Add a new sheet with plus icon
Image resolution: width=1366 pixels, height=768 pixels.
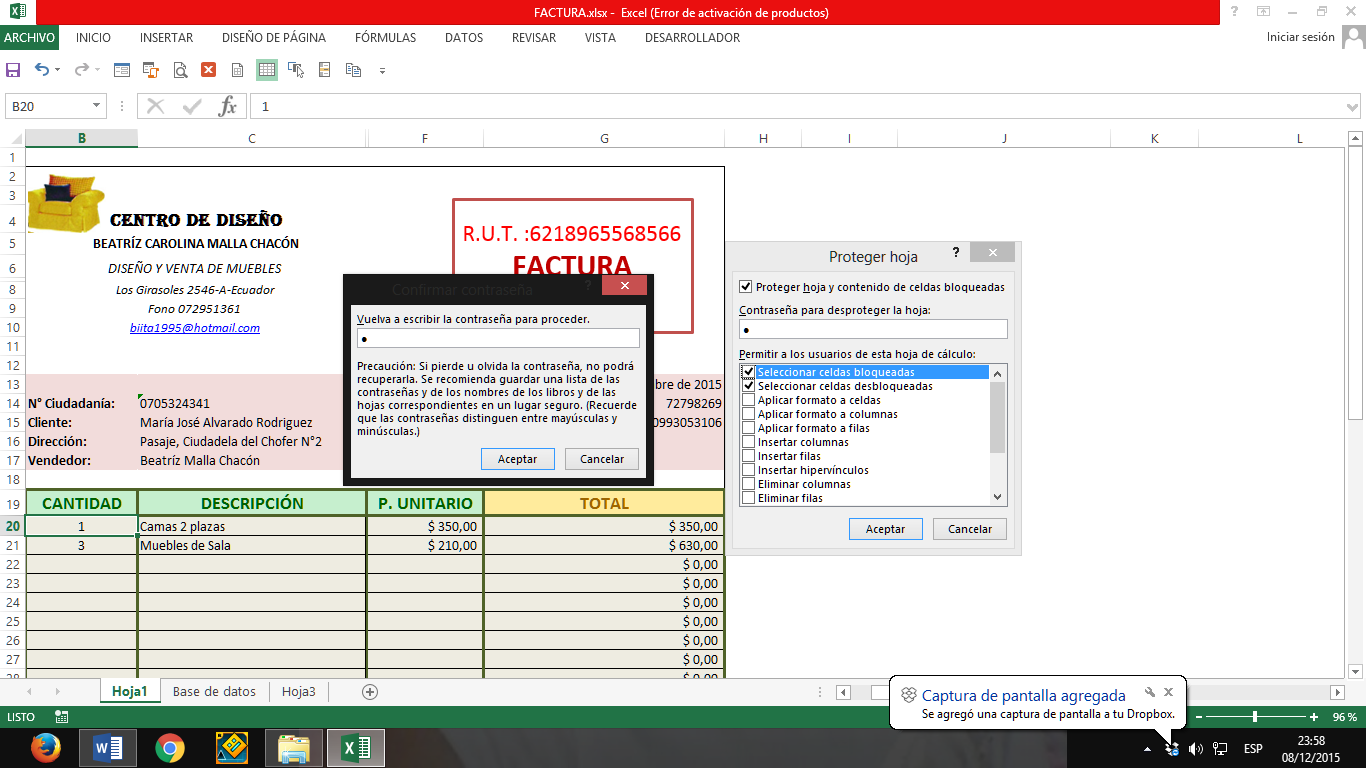click(370, 692)
